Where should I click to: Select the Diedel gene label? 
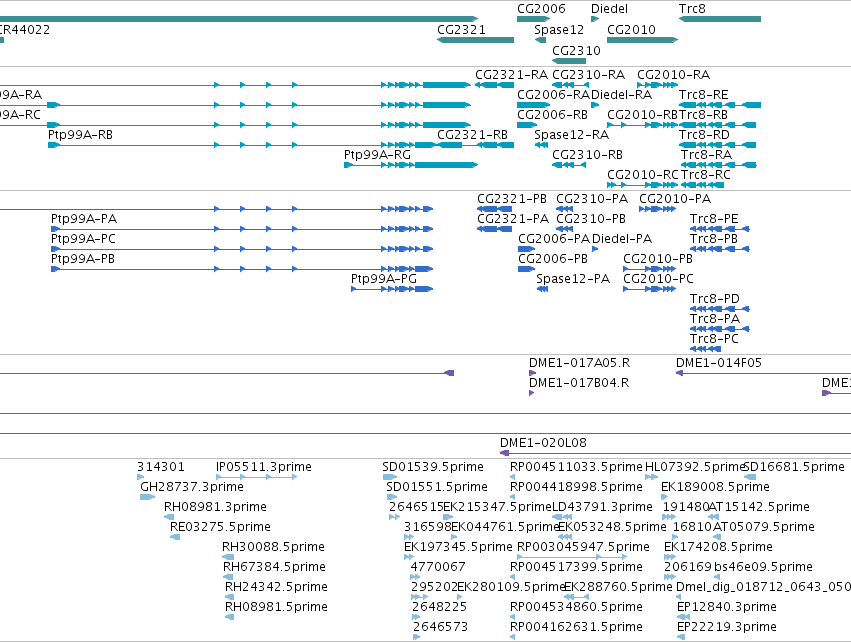[609, 9]
